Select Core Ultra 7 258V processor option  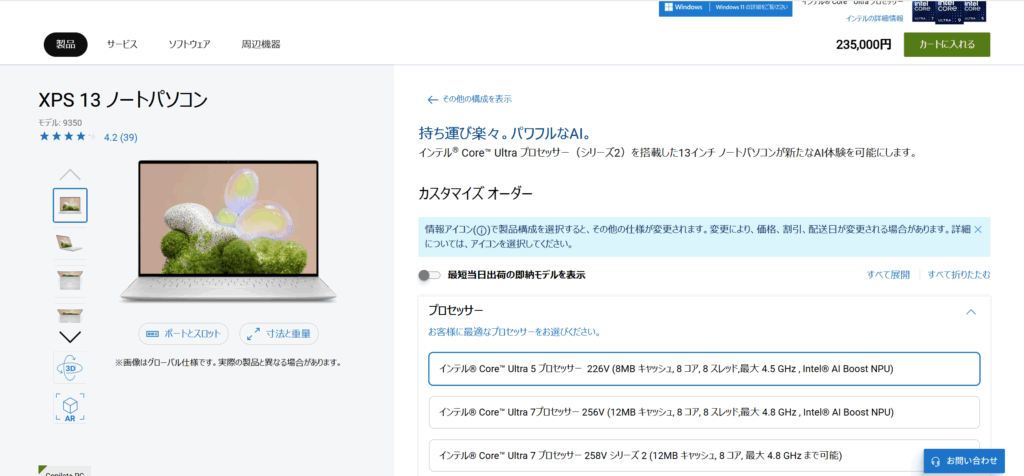[704, 455]
